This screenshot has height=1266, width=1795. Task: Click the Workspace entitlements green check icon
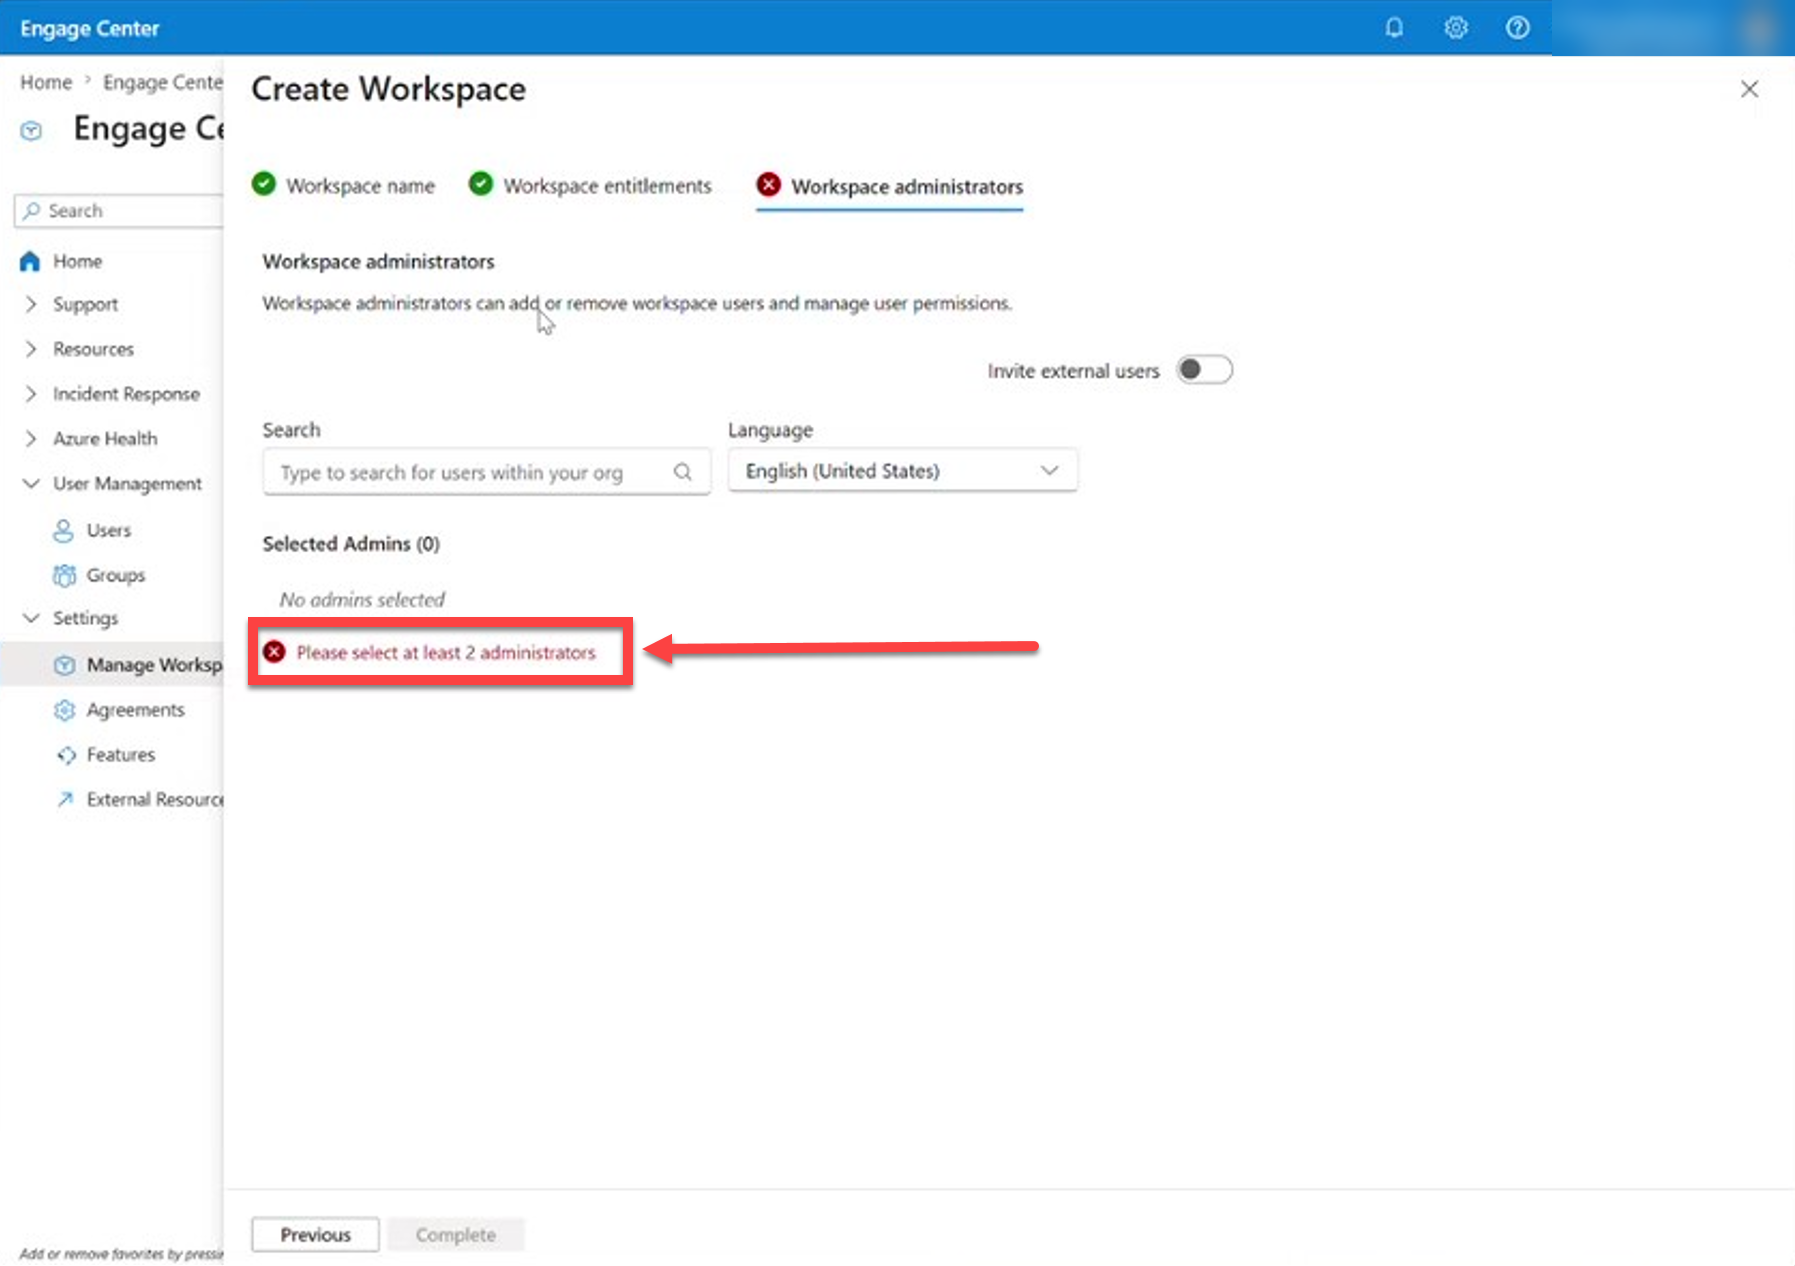[x=481, y=184]
